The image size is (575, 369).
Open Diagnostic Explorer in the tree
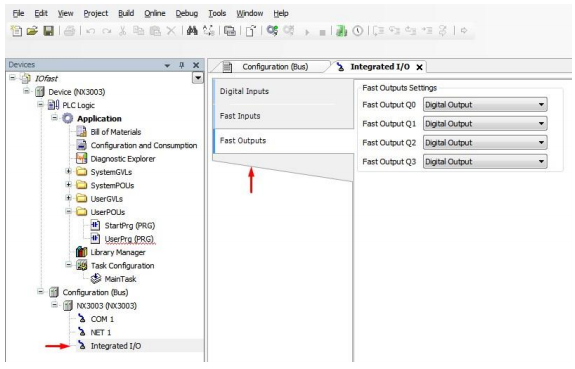(123, 159)
